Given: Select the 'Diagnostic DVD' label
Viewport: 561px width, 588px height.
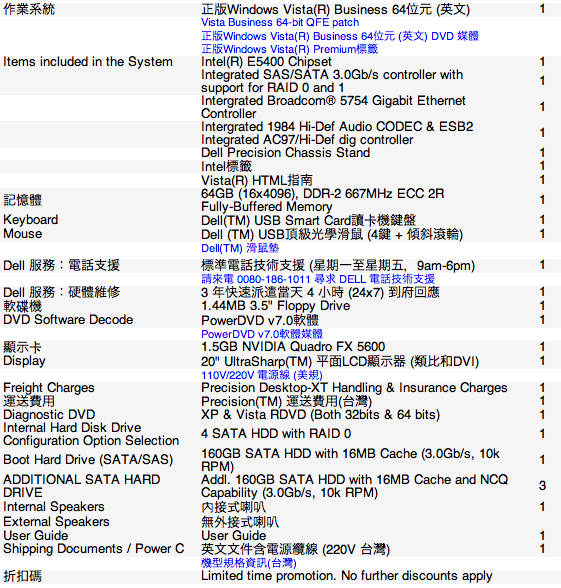Looking at the screenshot, I should pyautogui.click(x=49, y=415).
